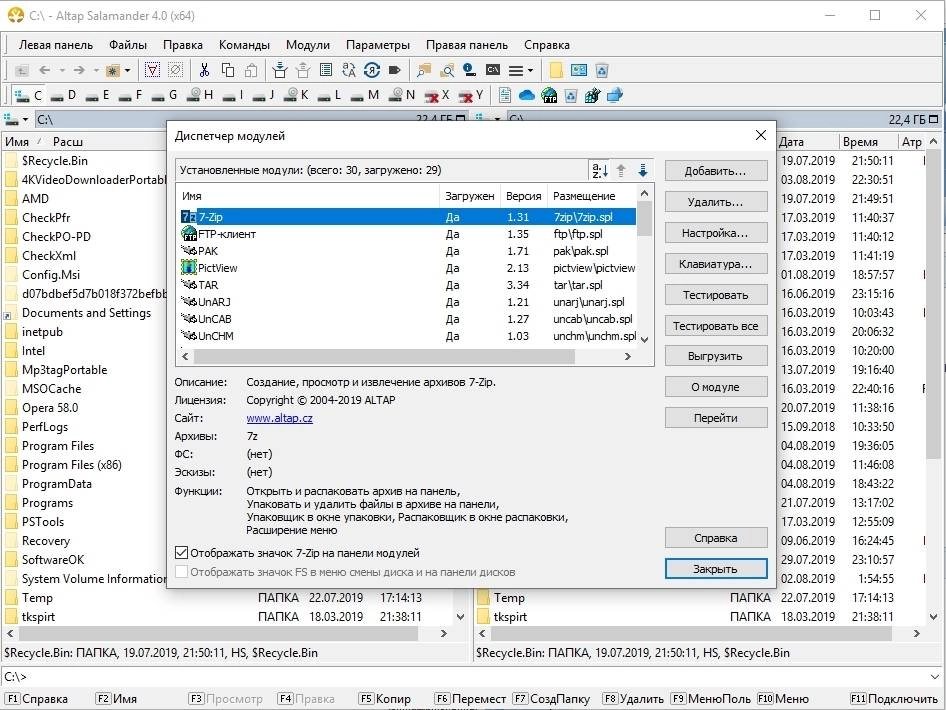Click the Copy to clipboard icon
Image resolution: width=946 pixels, height=710 pixels.
(x=228, y=71)
